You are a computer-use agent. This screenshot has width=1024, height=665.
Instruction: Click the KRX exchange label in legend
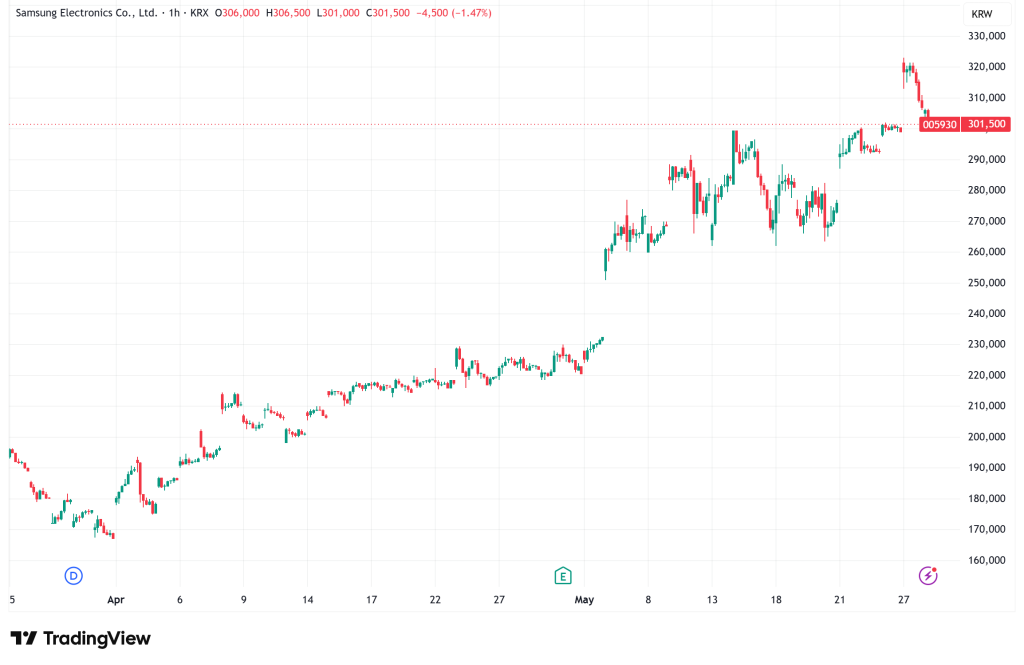tap(199, 13)
